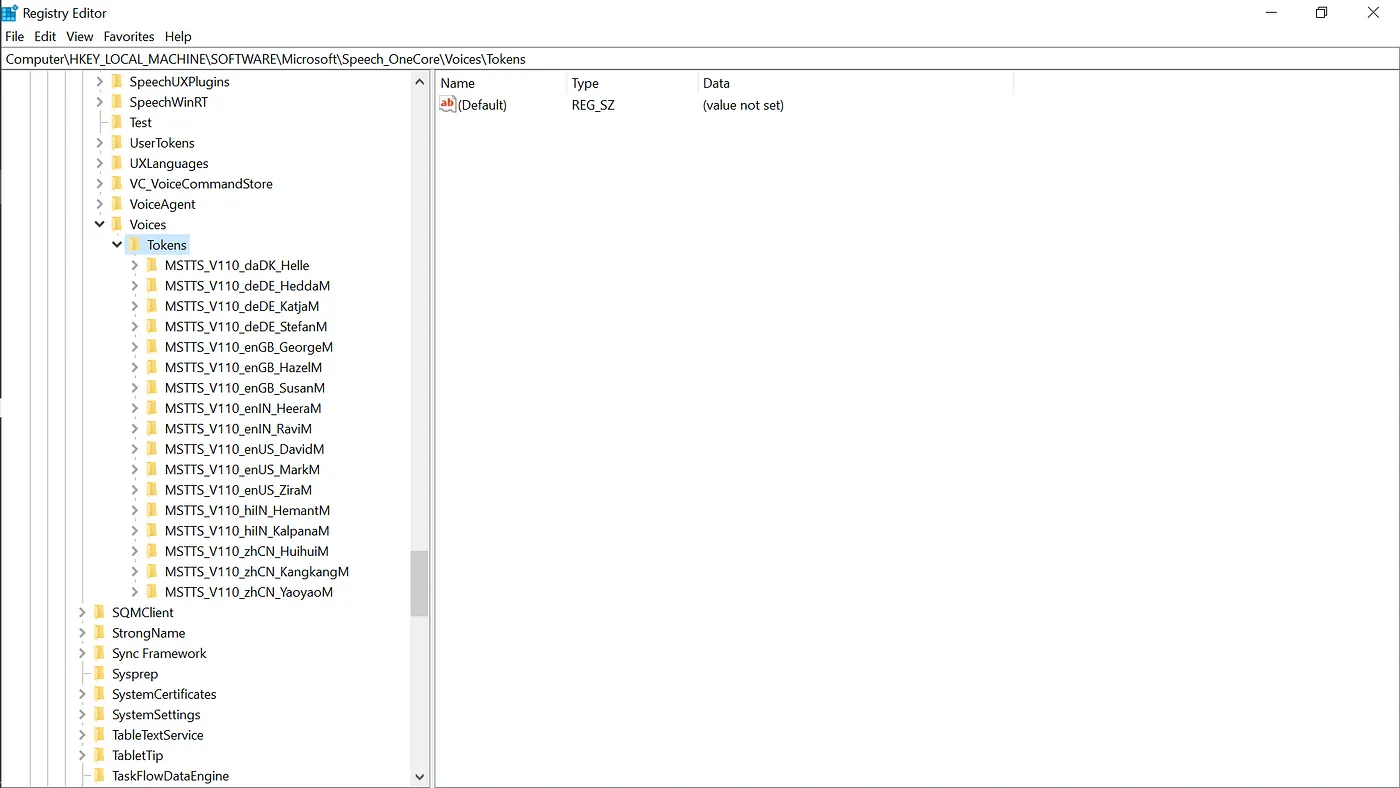Collapse the Tokens key chevron
This screenshot has width=1400, height=788.
pos(117,245)
